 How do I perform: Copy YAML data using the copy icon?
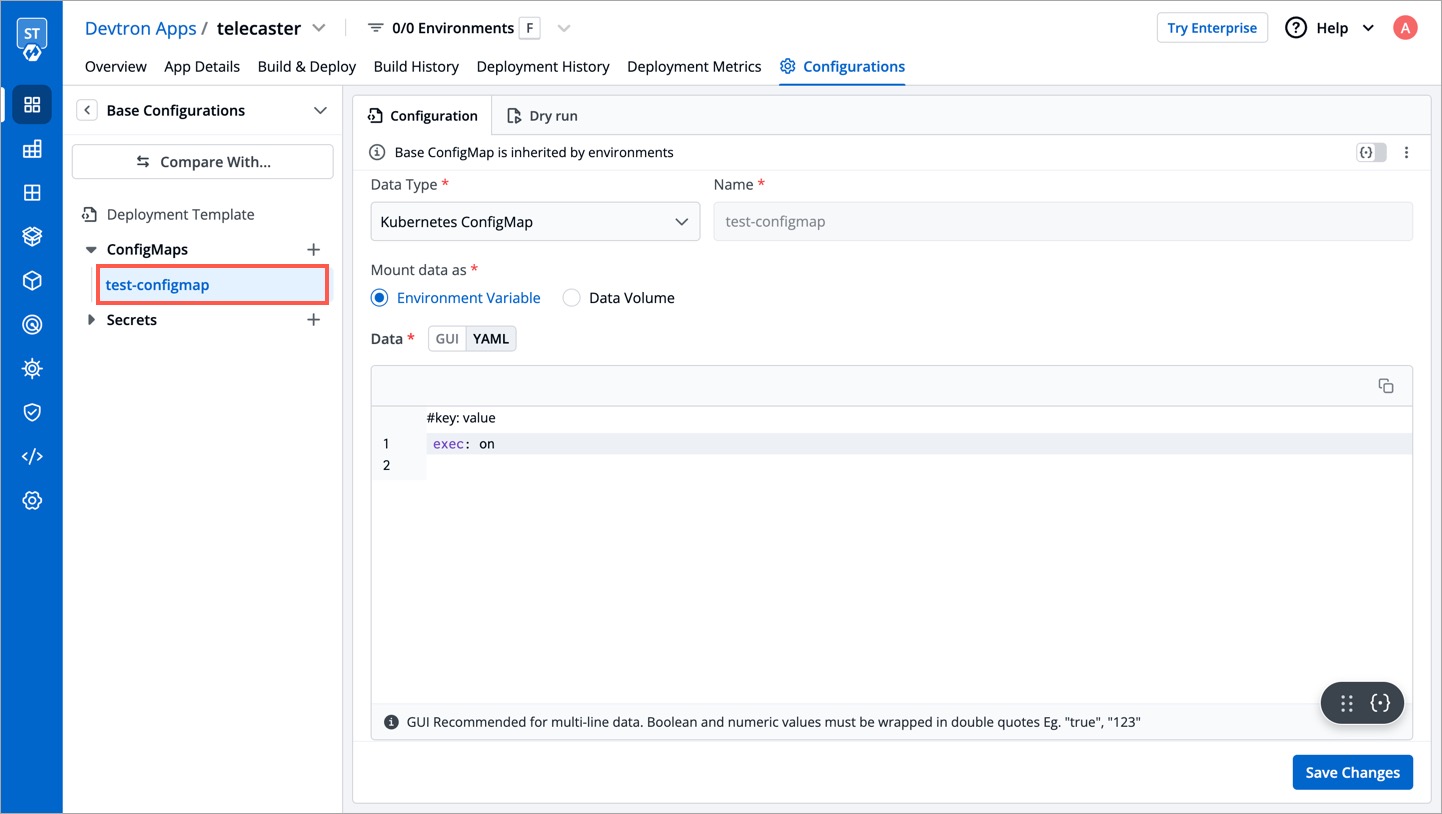(x=1385, y=386)
